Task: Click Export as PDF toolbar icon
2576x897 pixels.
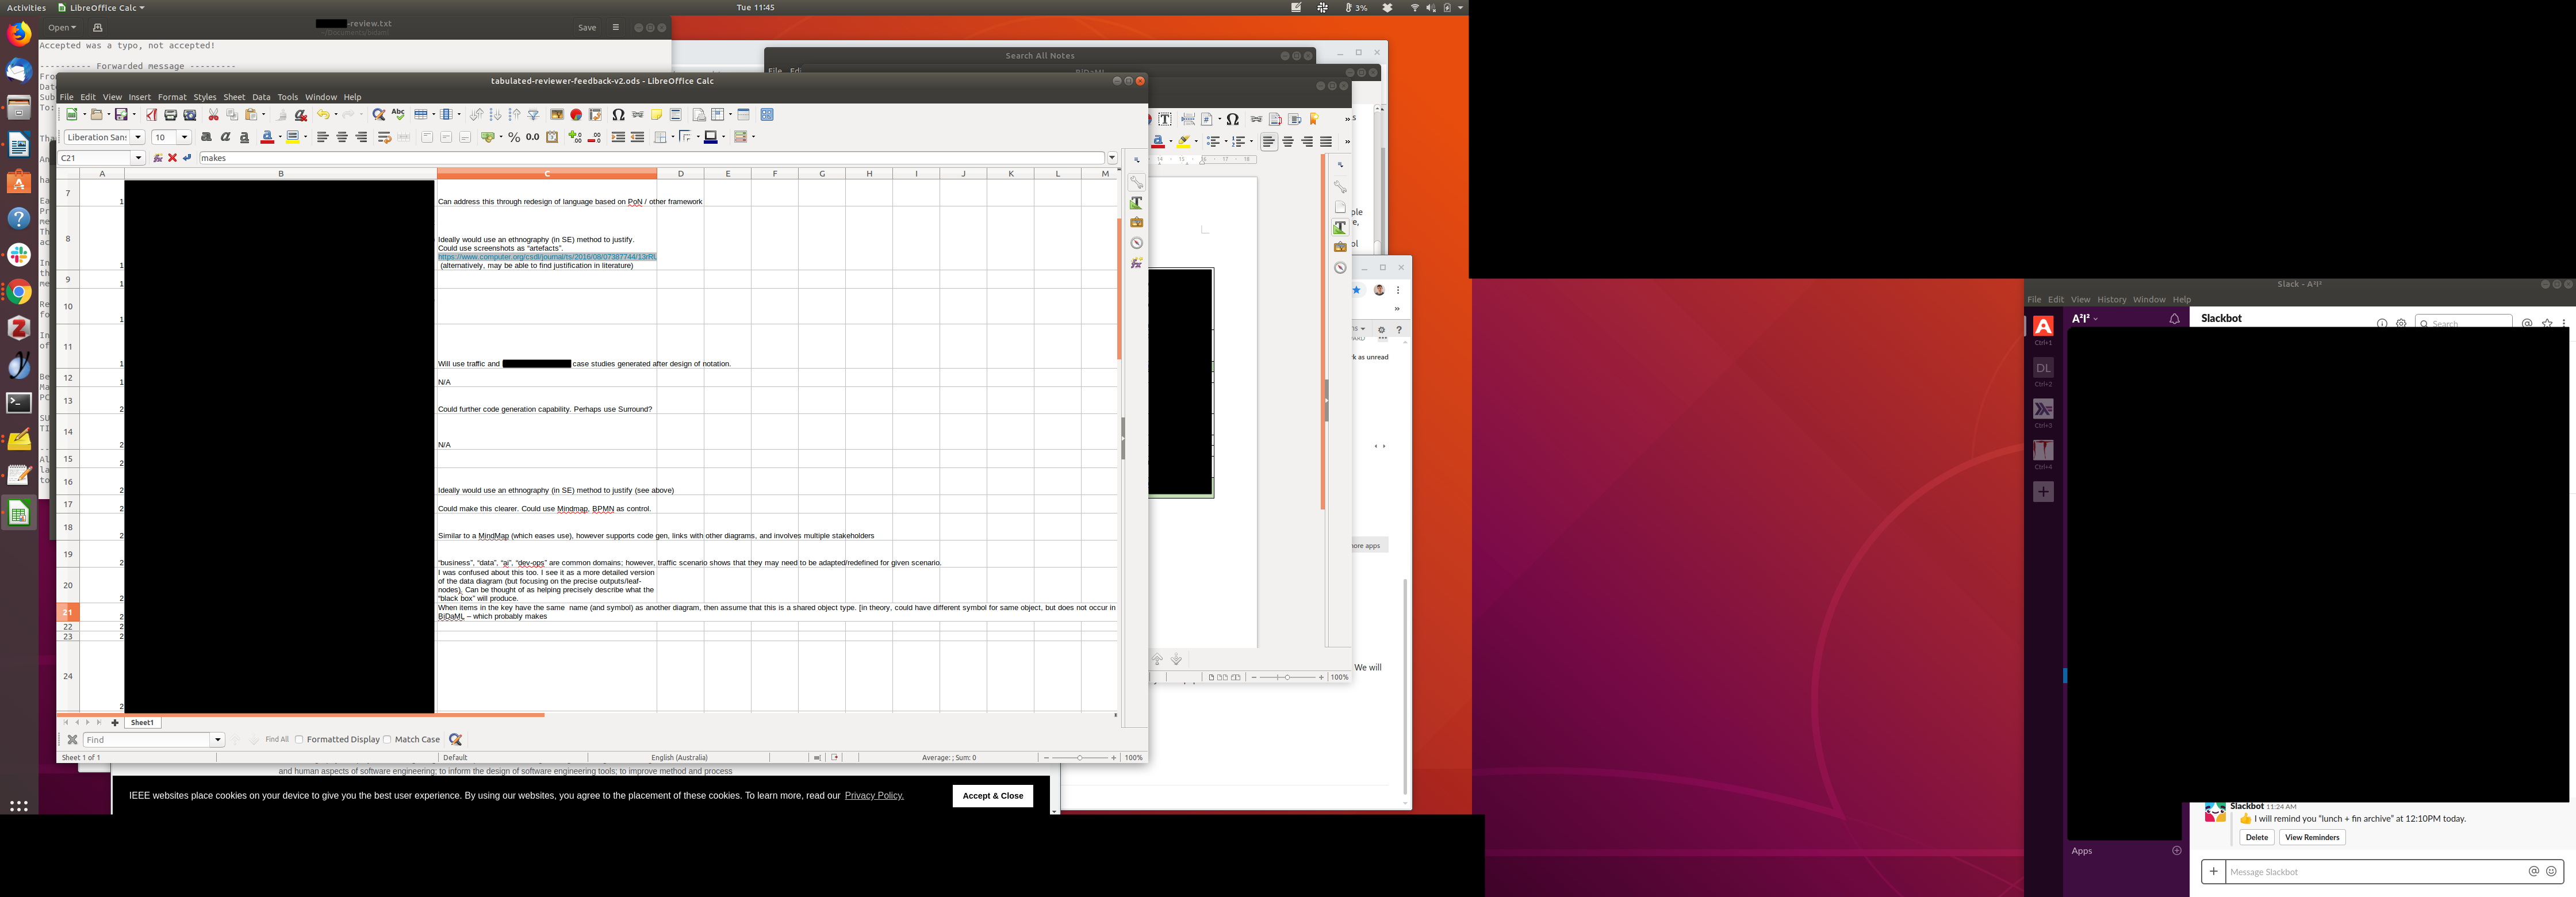Action: pos(151,115)
